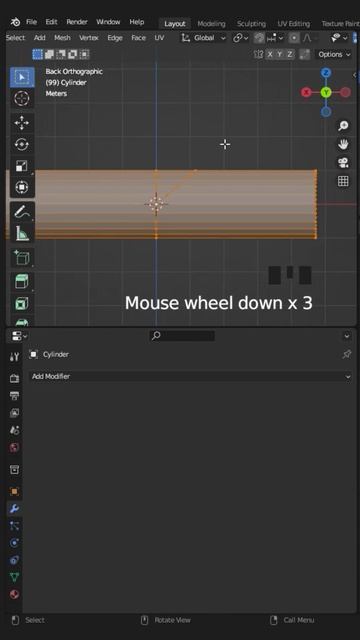Open the Tool properties tab

(x=14, y=357)
